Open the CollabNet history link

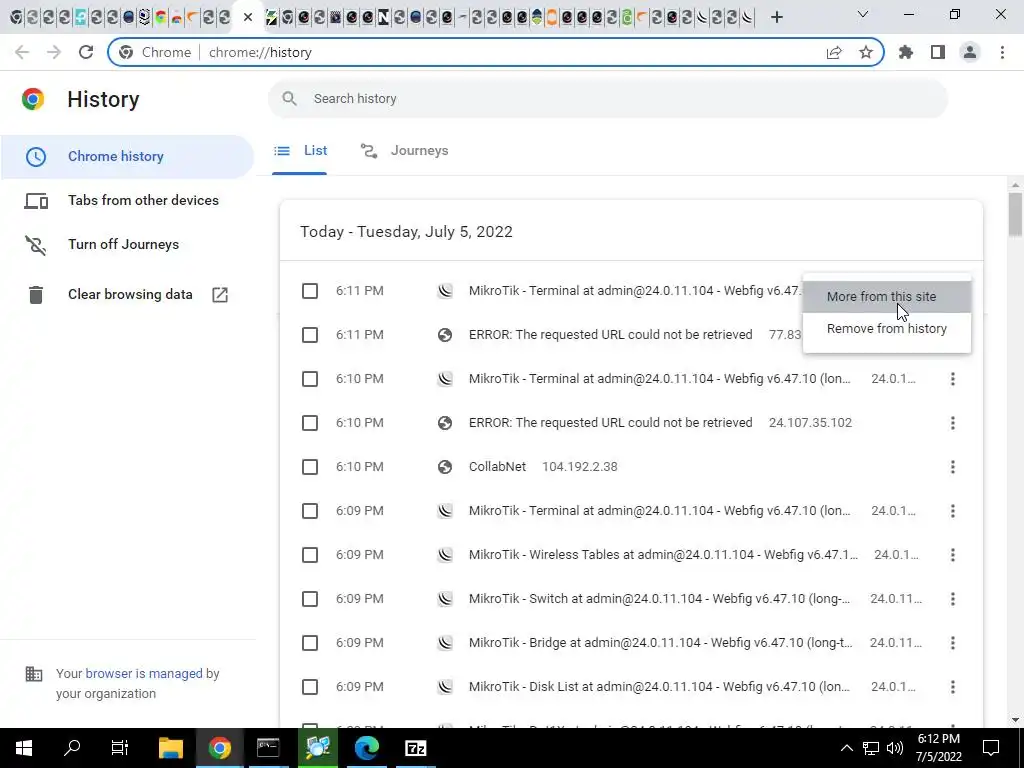click(497, 467)
